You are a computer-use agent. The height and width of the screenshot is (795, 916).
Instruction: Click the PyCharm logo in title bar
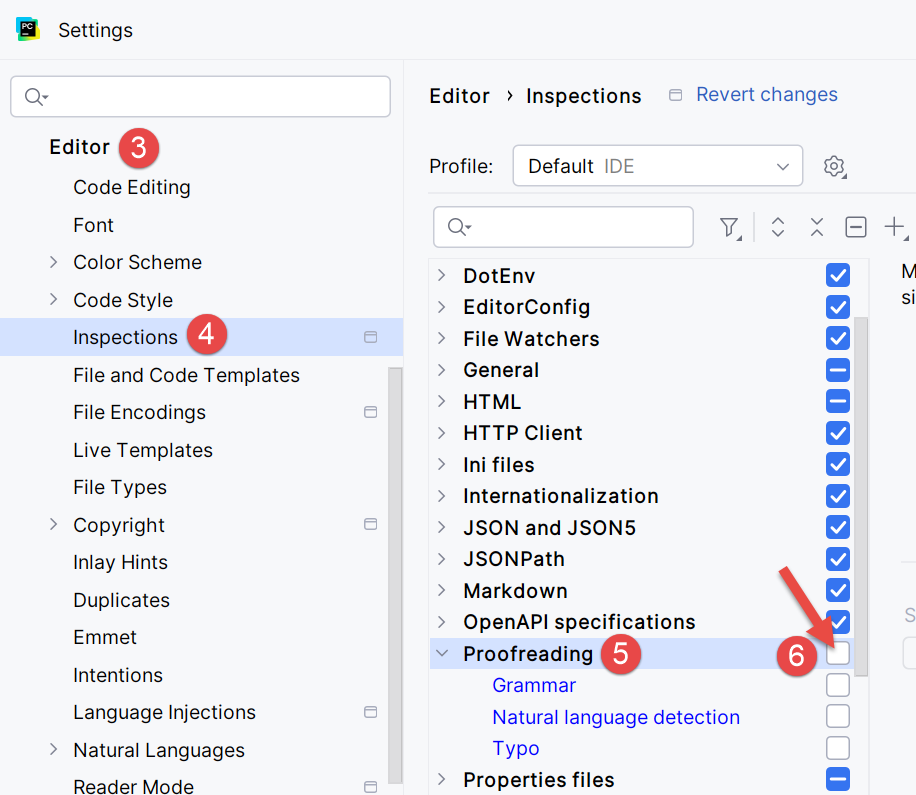pos(28,29)
